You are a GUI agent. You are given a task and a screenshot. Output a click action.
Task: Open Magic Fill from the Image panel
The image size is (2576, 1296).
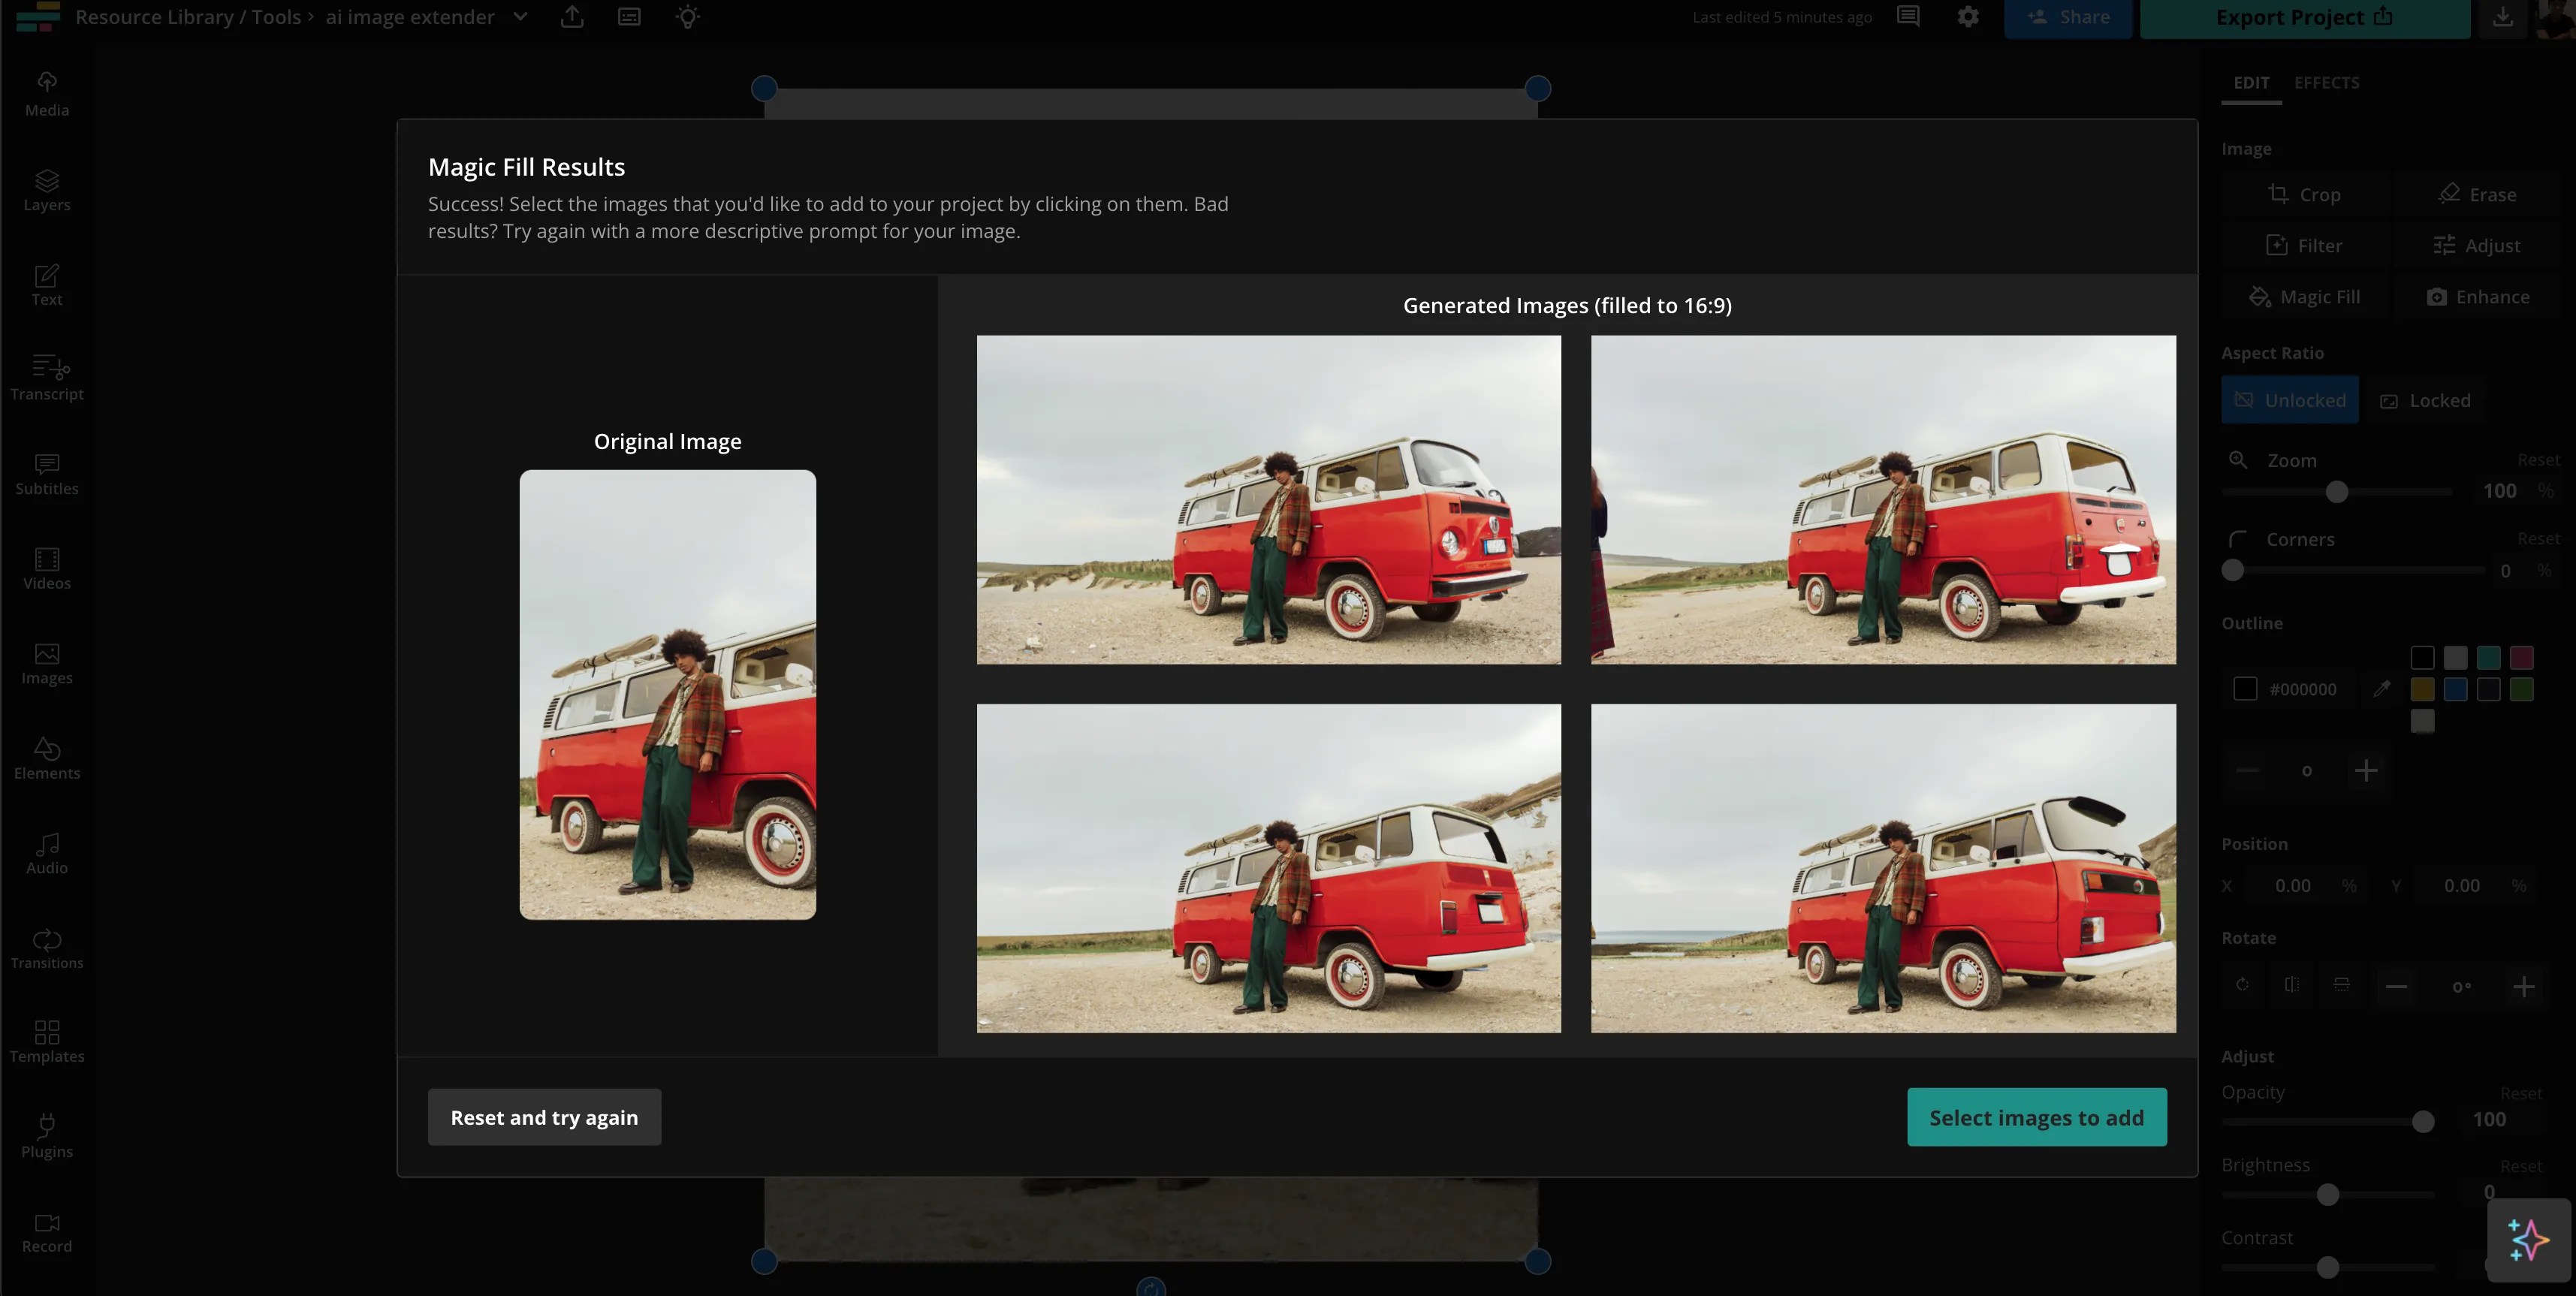point(2305,296)
